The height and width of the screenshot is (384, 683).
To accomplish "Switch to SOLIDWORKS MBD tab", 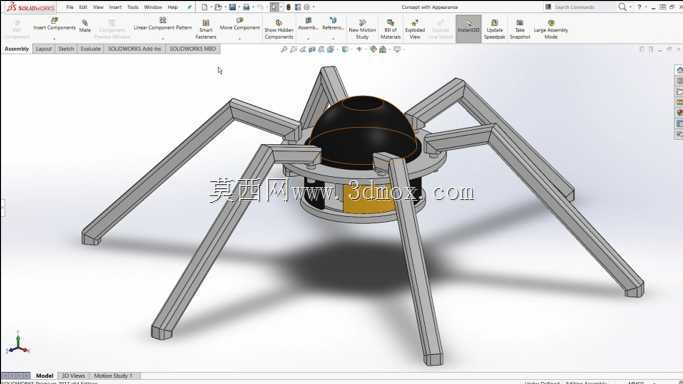I will click(193, 49).
